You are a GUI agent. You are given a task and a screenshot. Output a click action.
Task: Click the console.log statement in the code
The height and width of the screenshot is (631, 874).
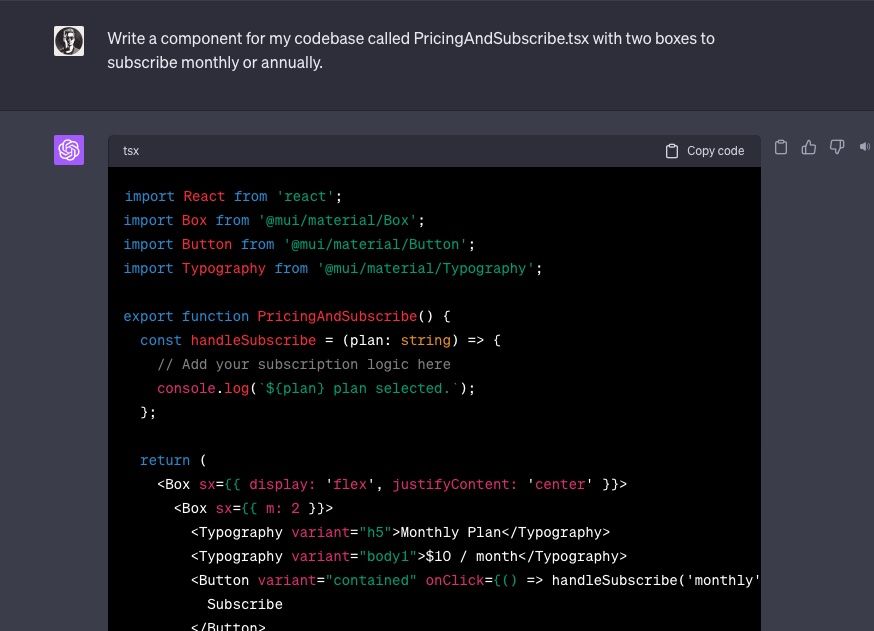(x=315, y=388)
